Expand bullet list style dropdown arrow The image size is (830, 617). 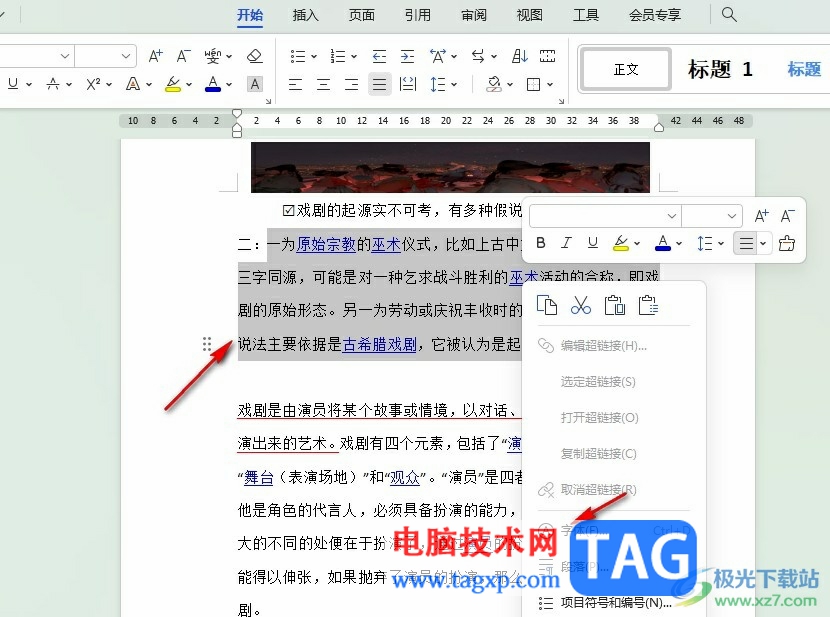point(314,56)
